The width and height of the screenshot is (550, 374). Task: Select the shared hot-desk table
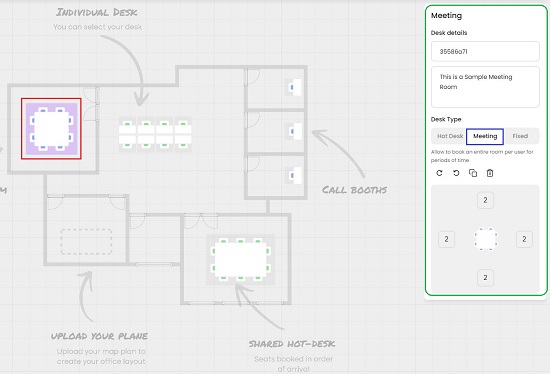pyautogui.click(x=241, y=260)
